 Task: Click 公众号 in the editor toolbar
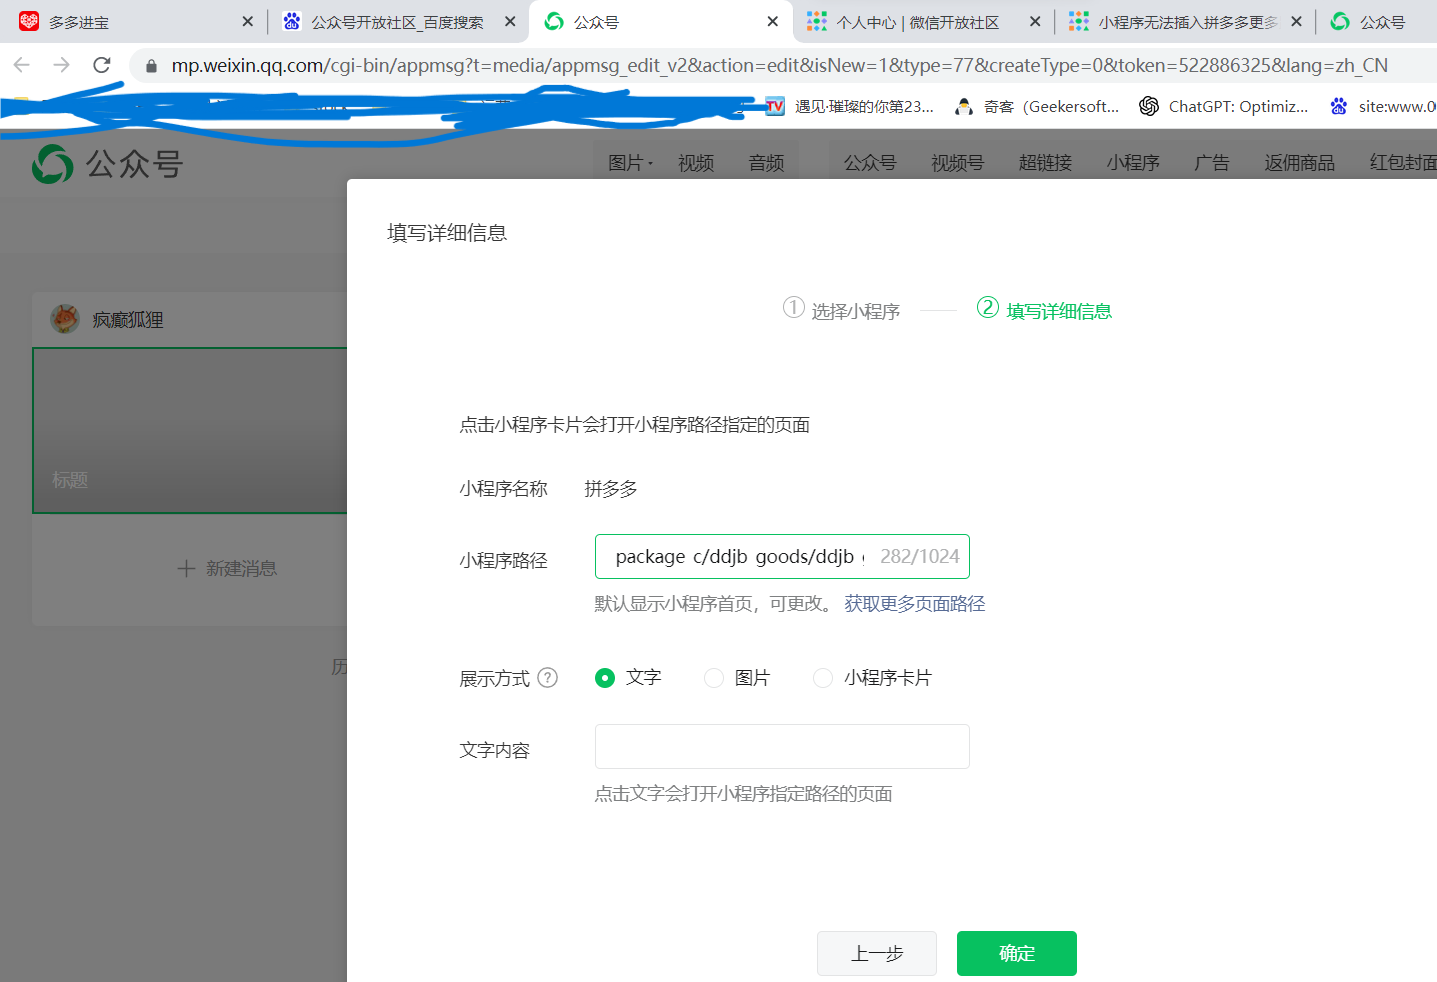coord(870,163)
